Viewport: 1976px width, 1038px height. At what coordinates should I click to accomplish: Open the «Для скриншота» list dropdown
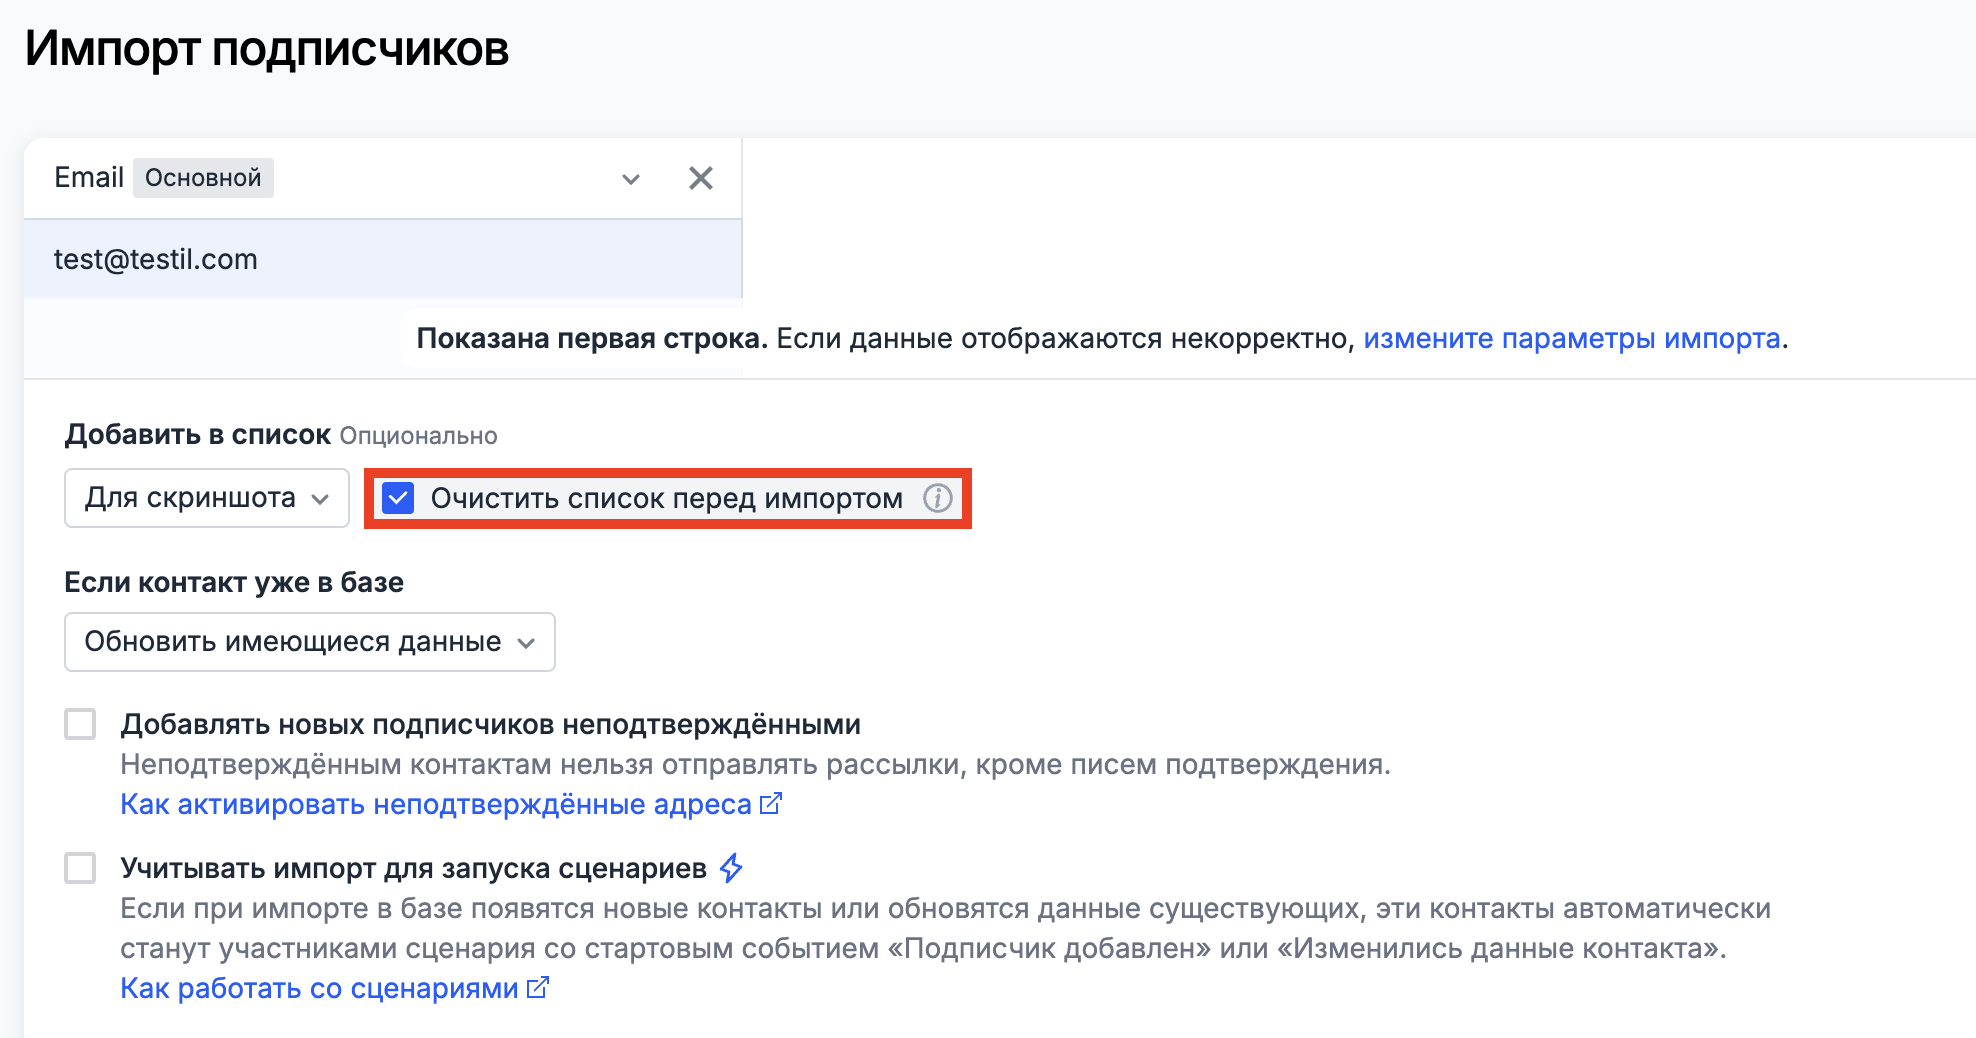click(x=206, y=498)
